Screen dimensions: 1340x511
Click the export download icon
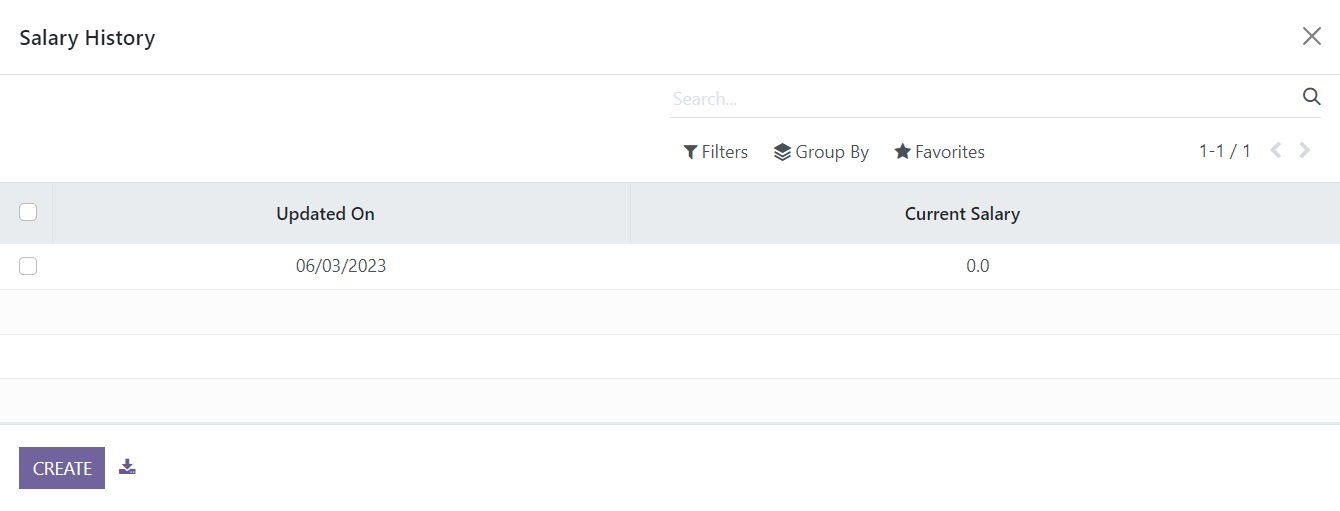tap(127, 467)
